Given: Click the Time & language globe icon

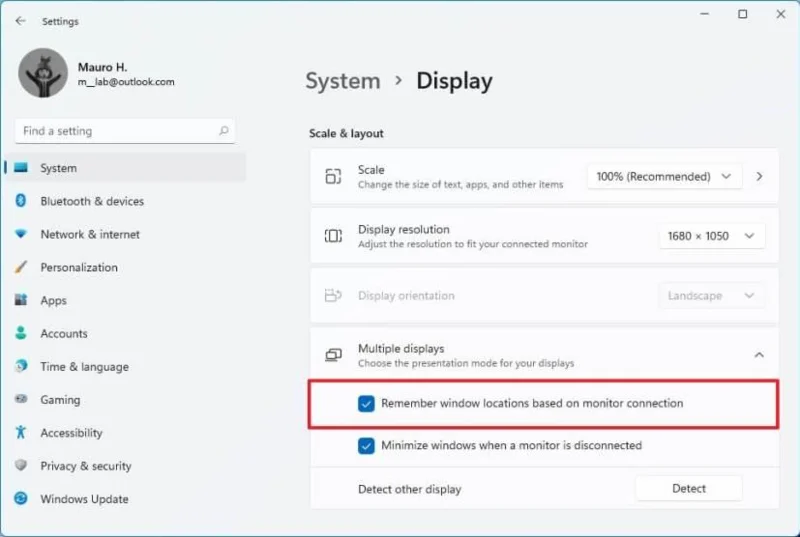Looking at the screenshot, I should pos(21,366).
